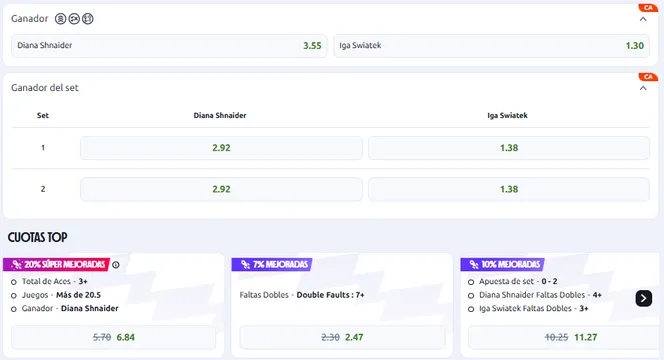664x360 pixels.
Task: Click Ganador - Diana Shnaider selection text
Action: pyautogui.click(x=70, y=308)
